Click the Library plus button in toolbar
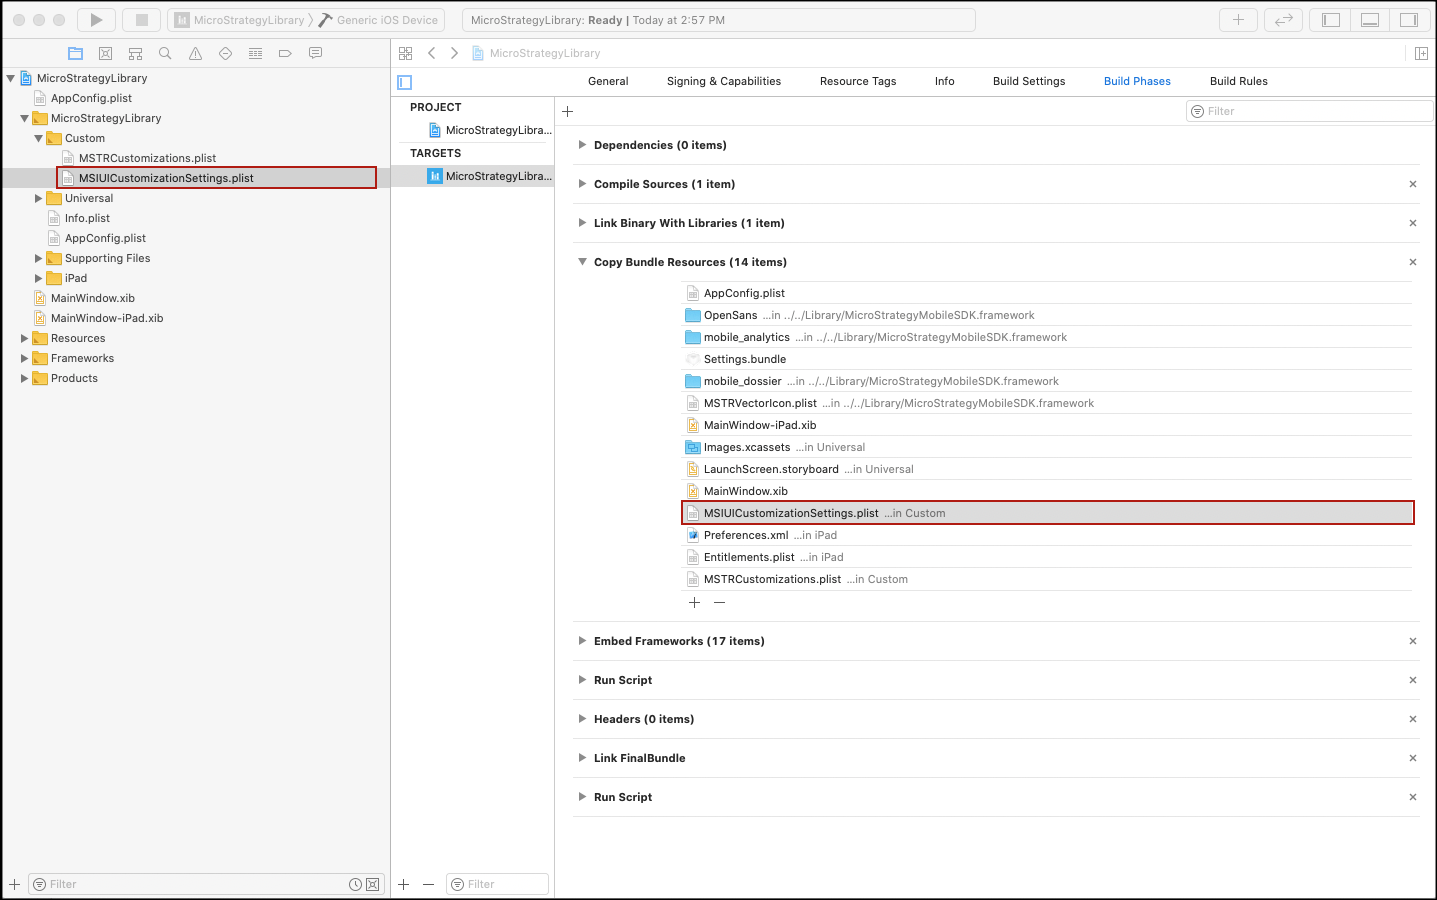Screen dimensions: 1437x900 click(1238, 20)
